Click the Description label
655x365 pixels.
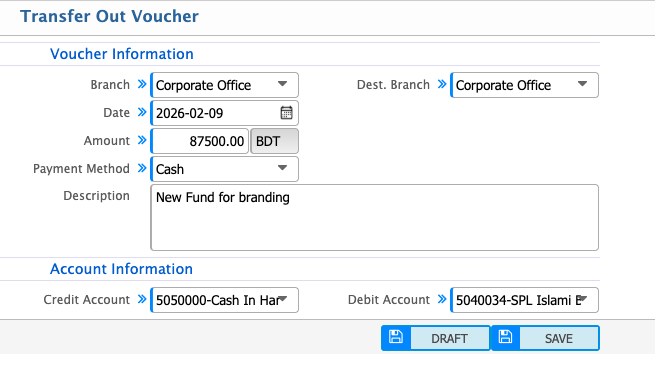pyautogui.click(x=96, y=196)
